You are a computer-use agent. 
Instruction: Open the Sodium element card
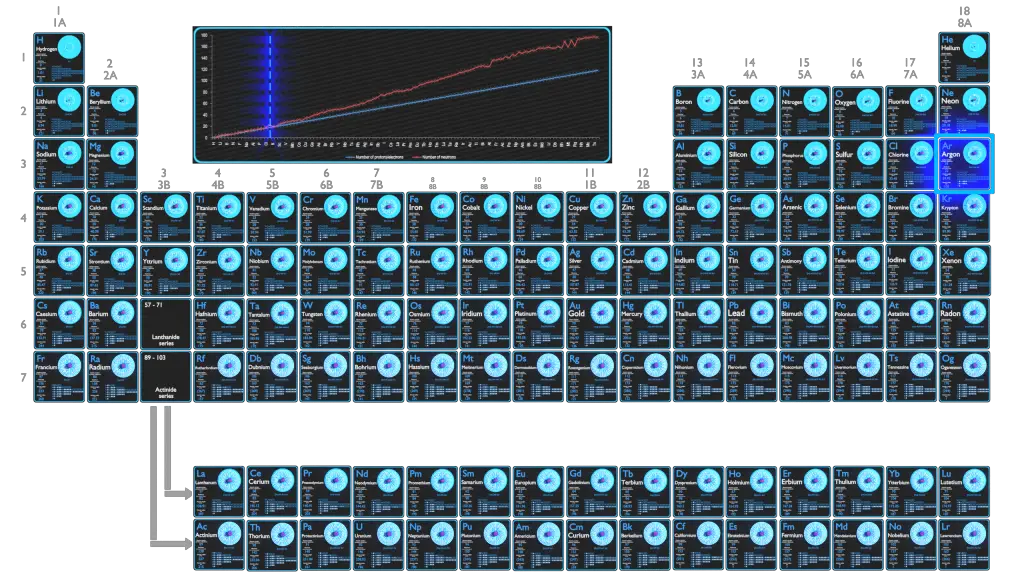pos(58,162)
